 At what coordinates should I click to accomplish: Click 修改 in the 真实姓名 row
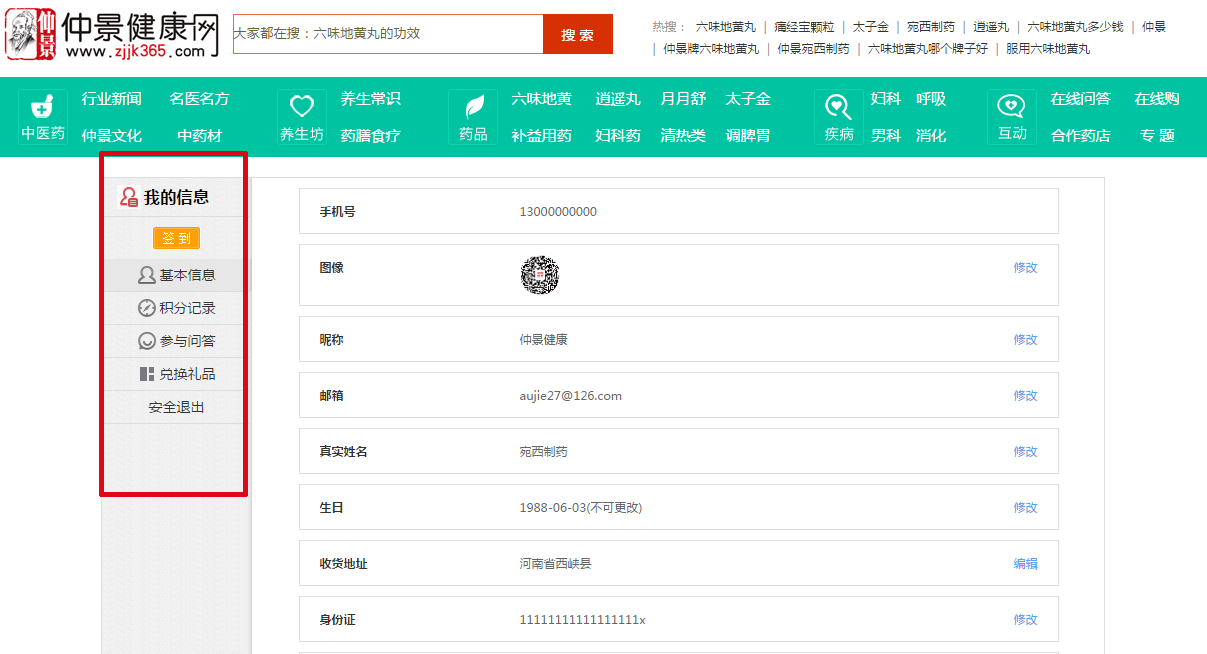[x=1026, y=452]
